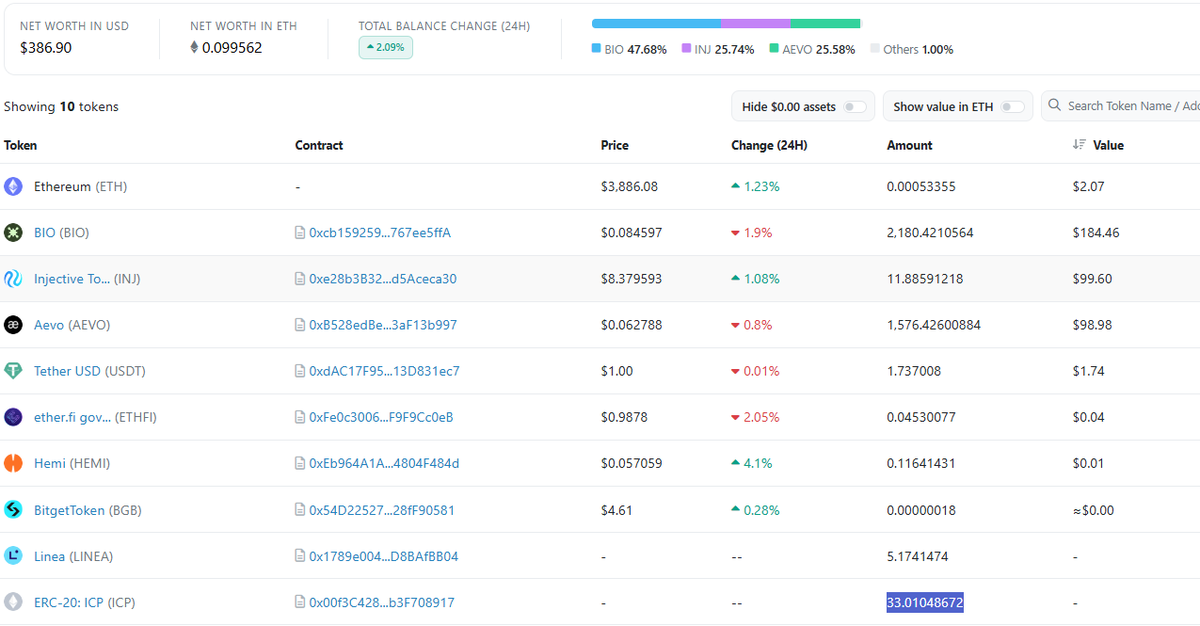This screenshot has height=626, width=1200.
Task: Open the ERC-20: ICP (ICP) token link
Action: coord(85,602)
